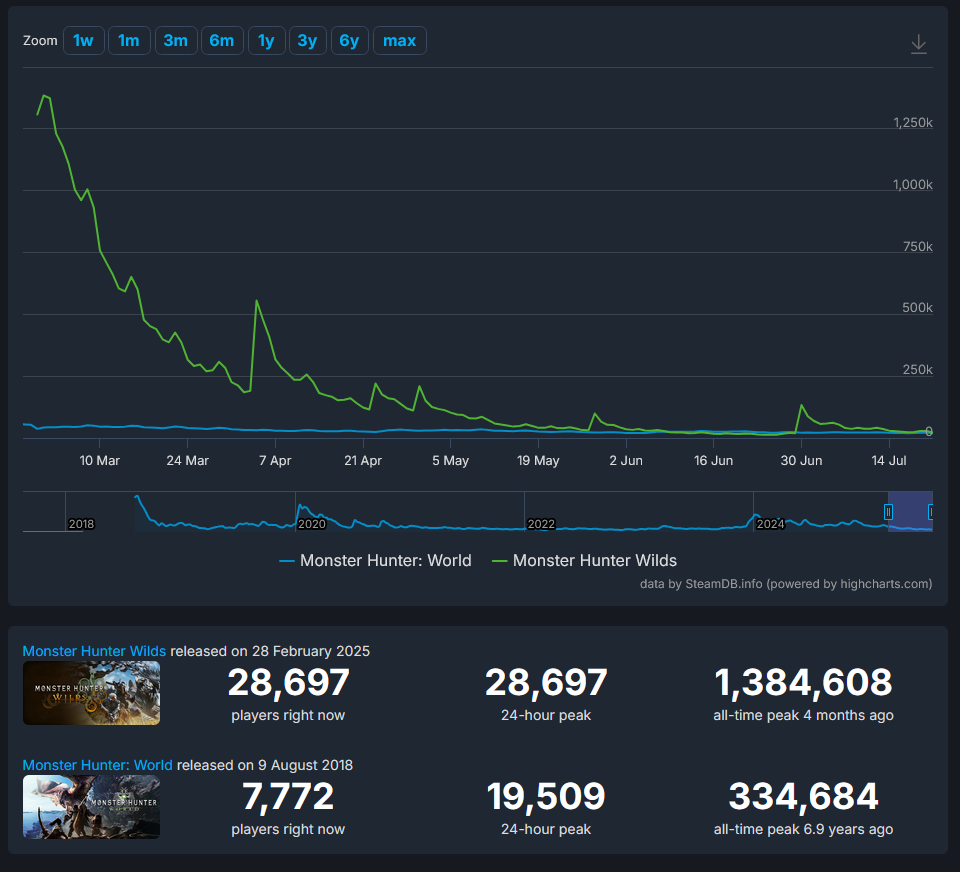Viewport: 960px width, 872px height.
Task: Click the 2 Jun x-axis label
Action: click(x=626, y=460)
